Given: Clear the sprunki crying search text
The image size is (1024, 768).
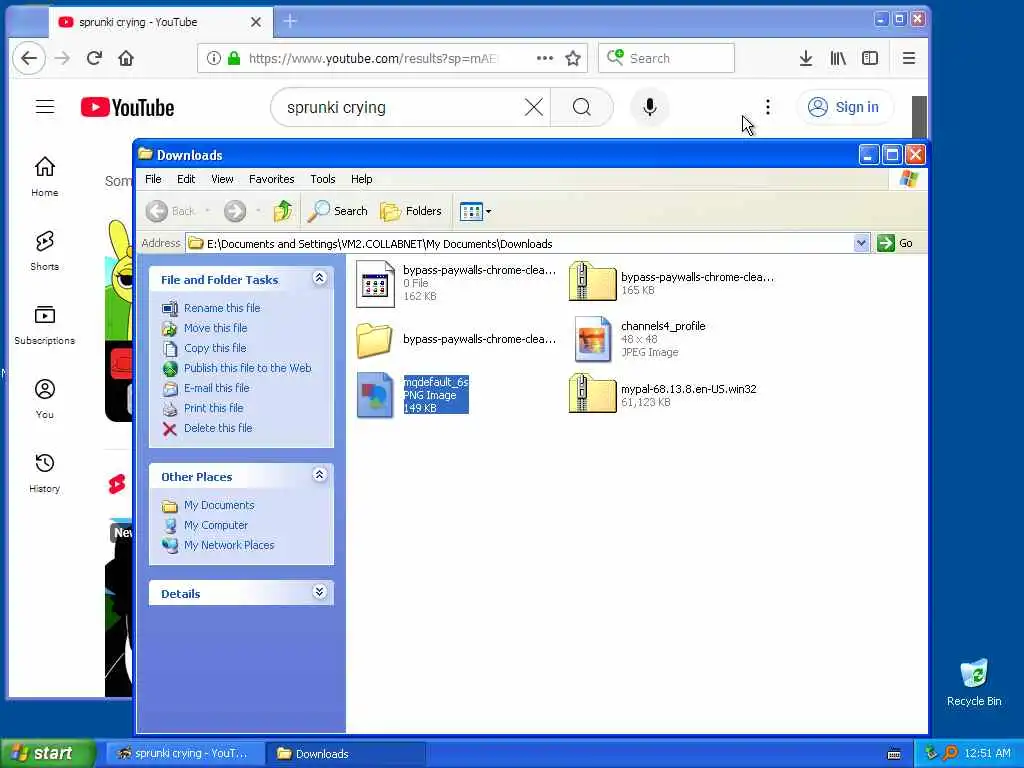Looking at the screenshot, I should [534, 107].
